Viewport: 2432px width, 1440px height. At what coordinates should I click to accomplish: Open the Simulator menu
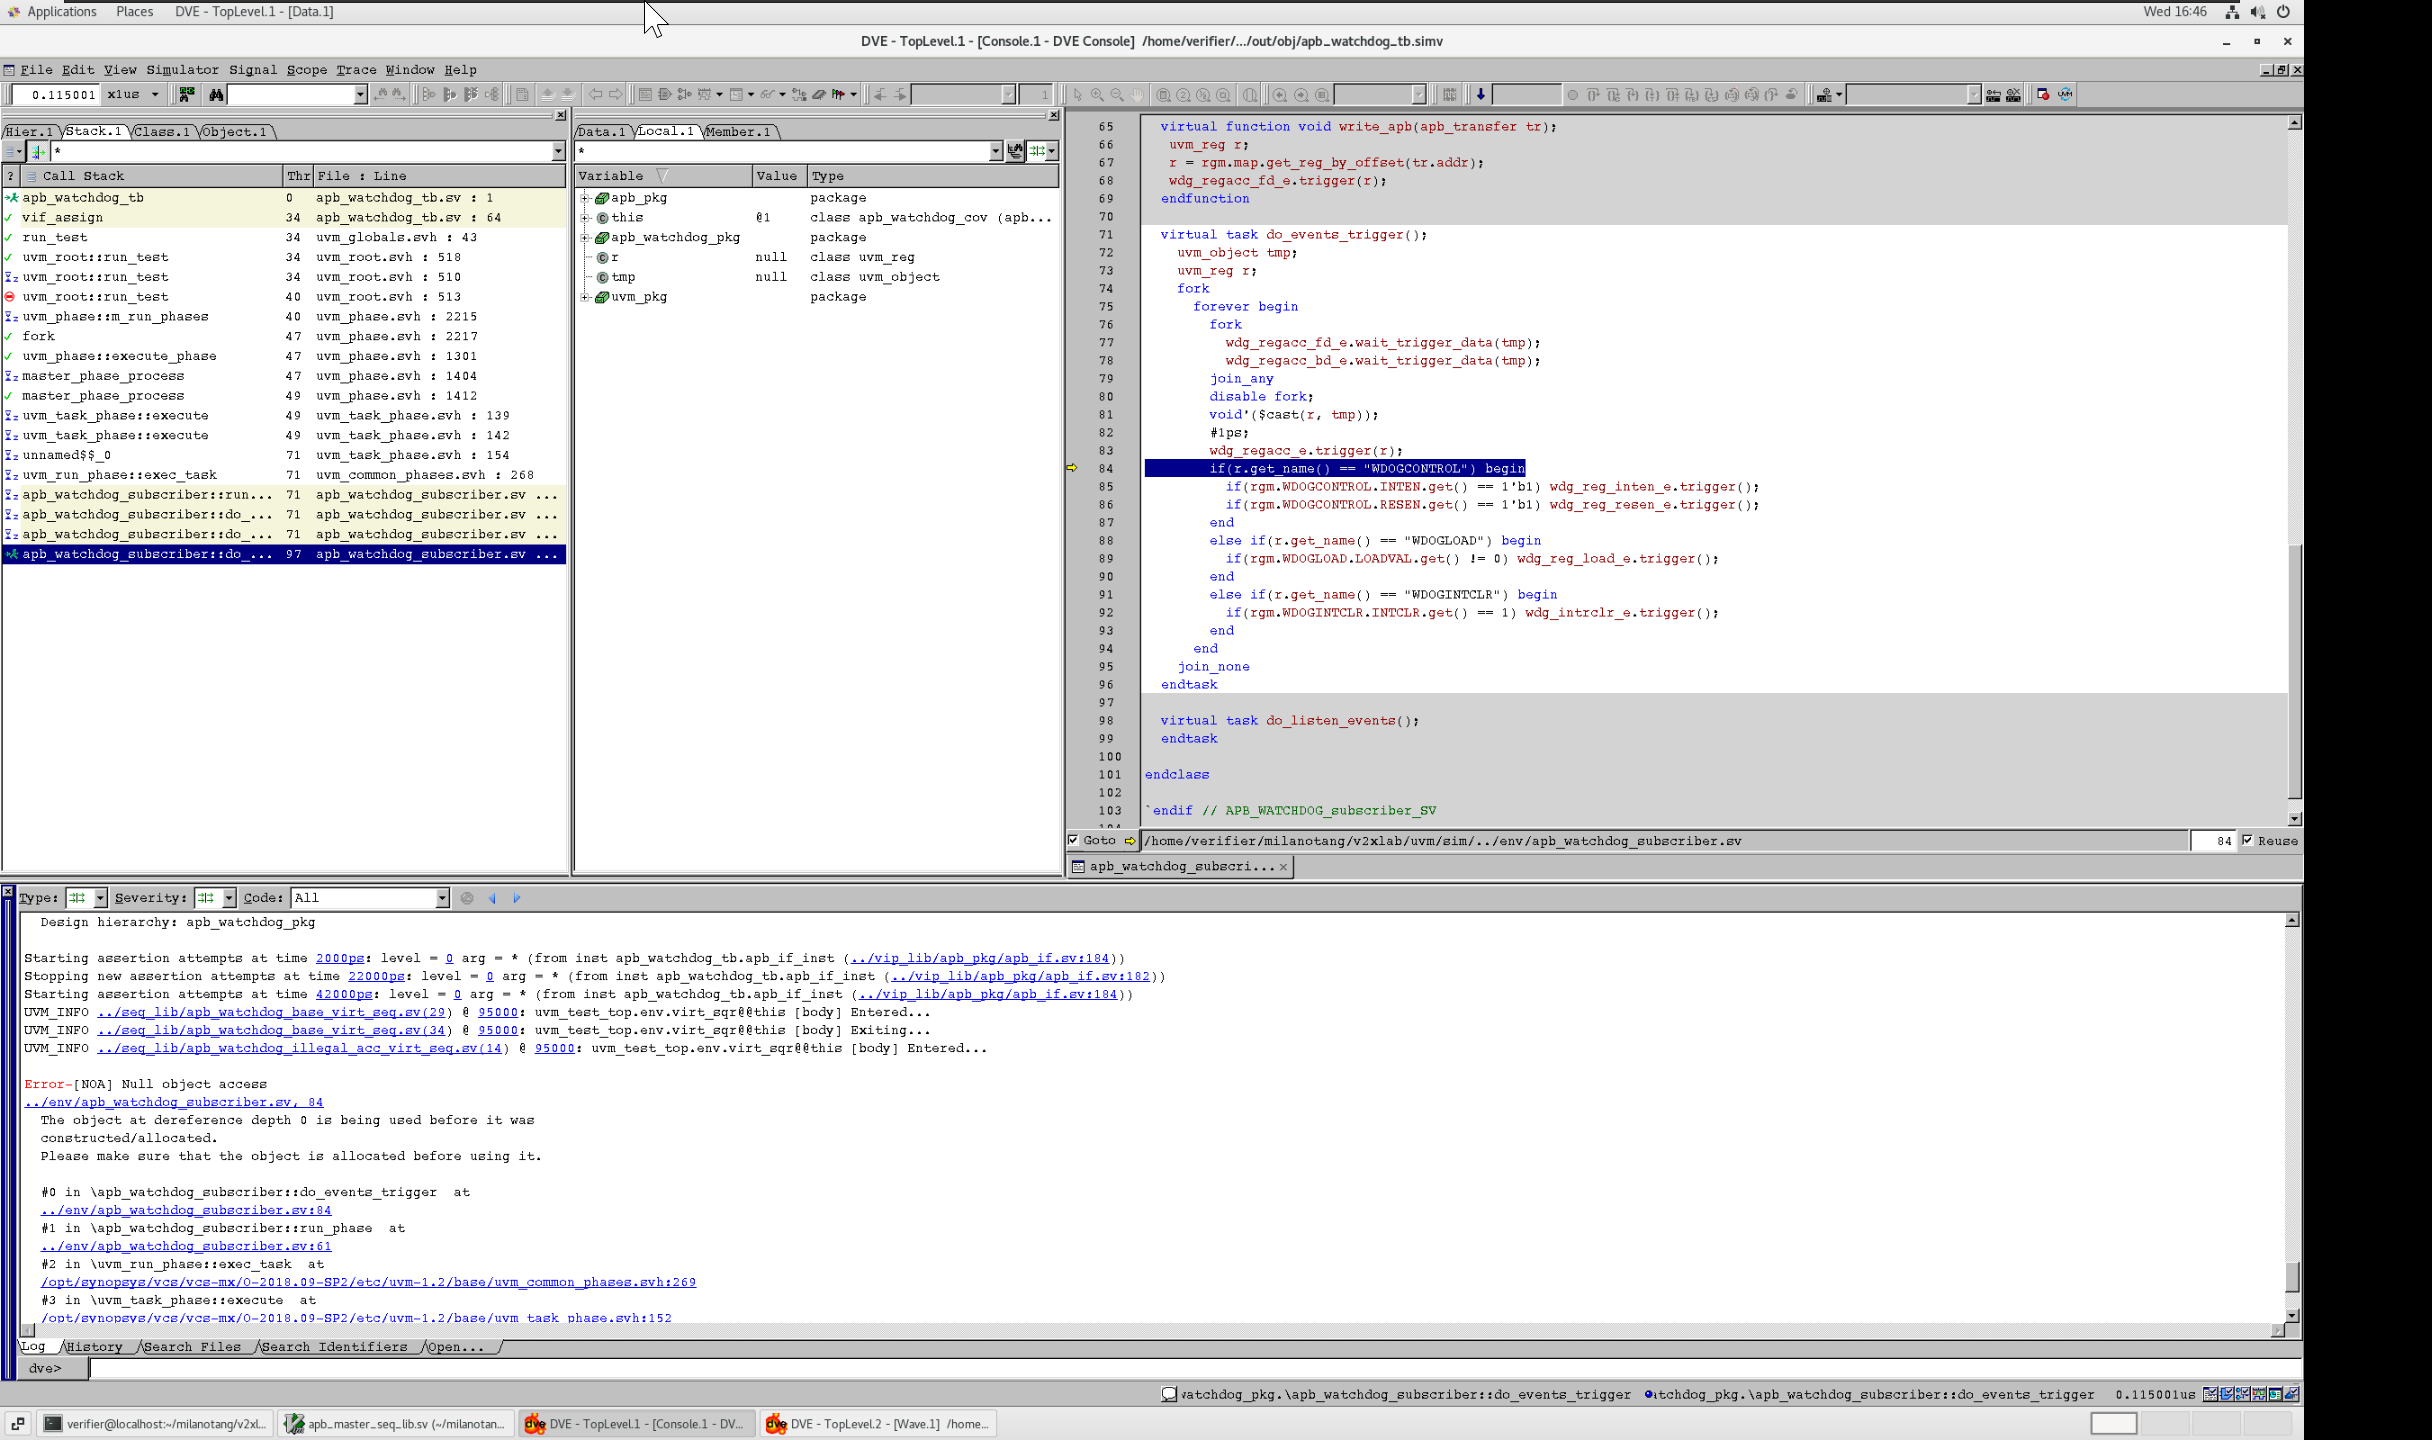[x=182, y=70]
